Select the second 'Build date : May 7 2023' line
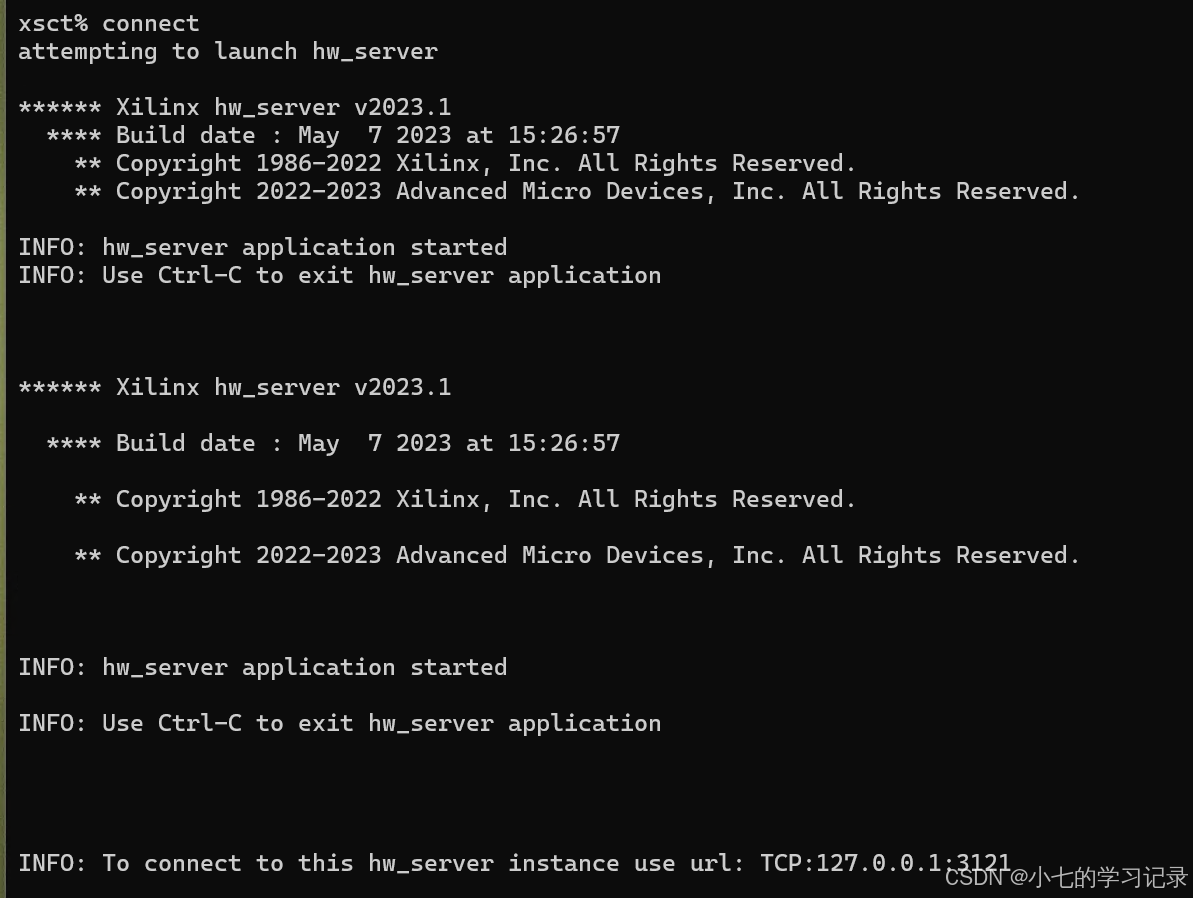1193x898 pixels. pyautogui.click(x=333, y=444)
